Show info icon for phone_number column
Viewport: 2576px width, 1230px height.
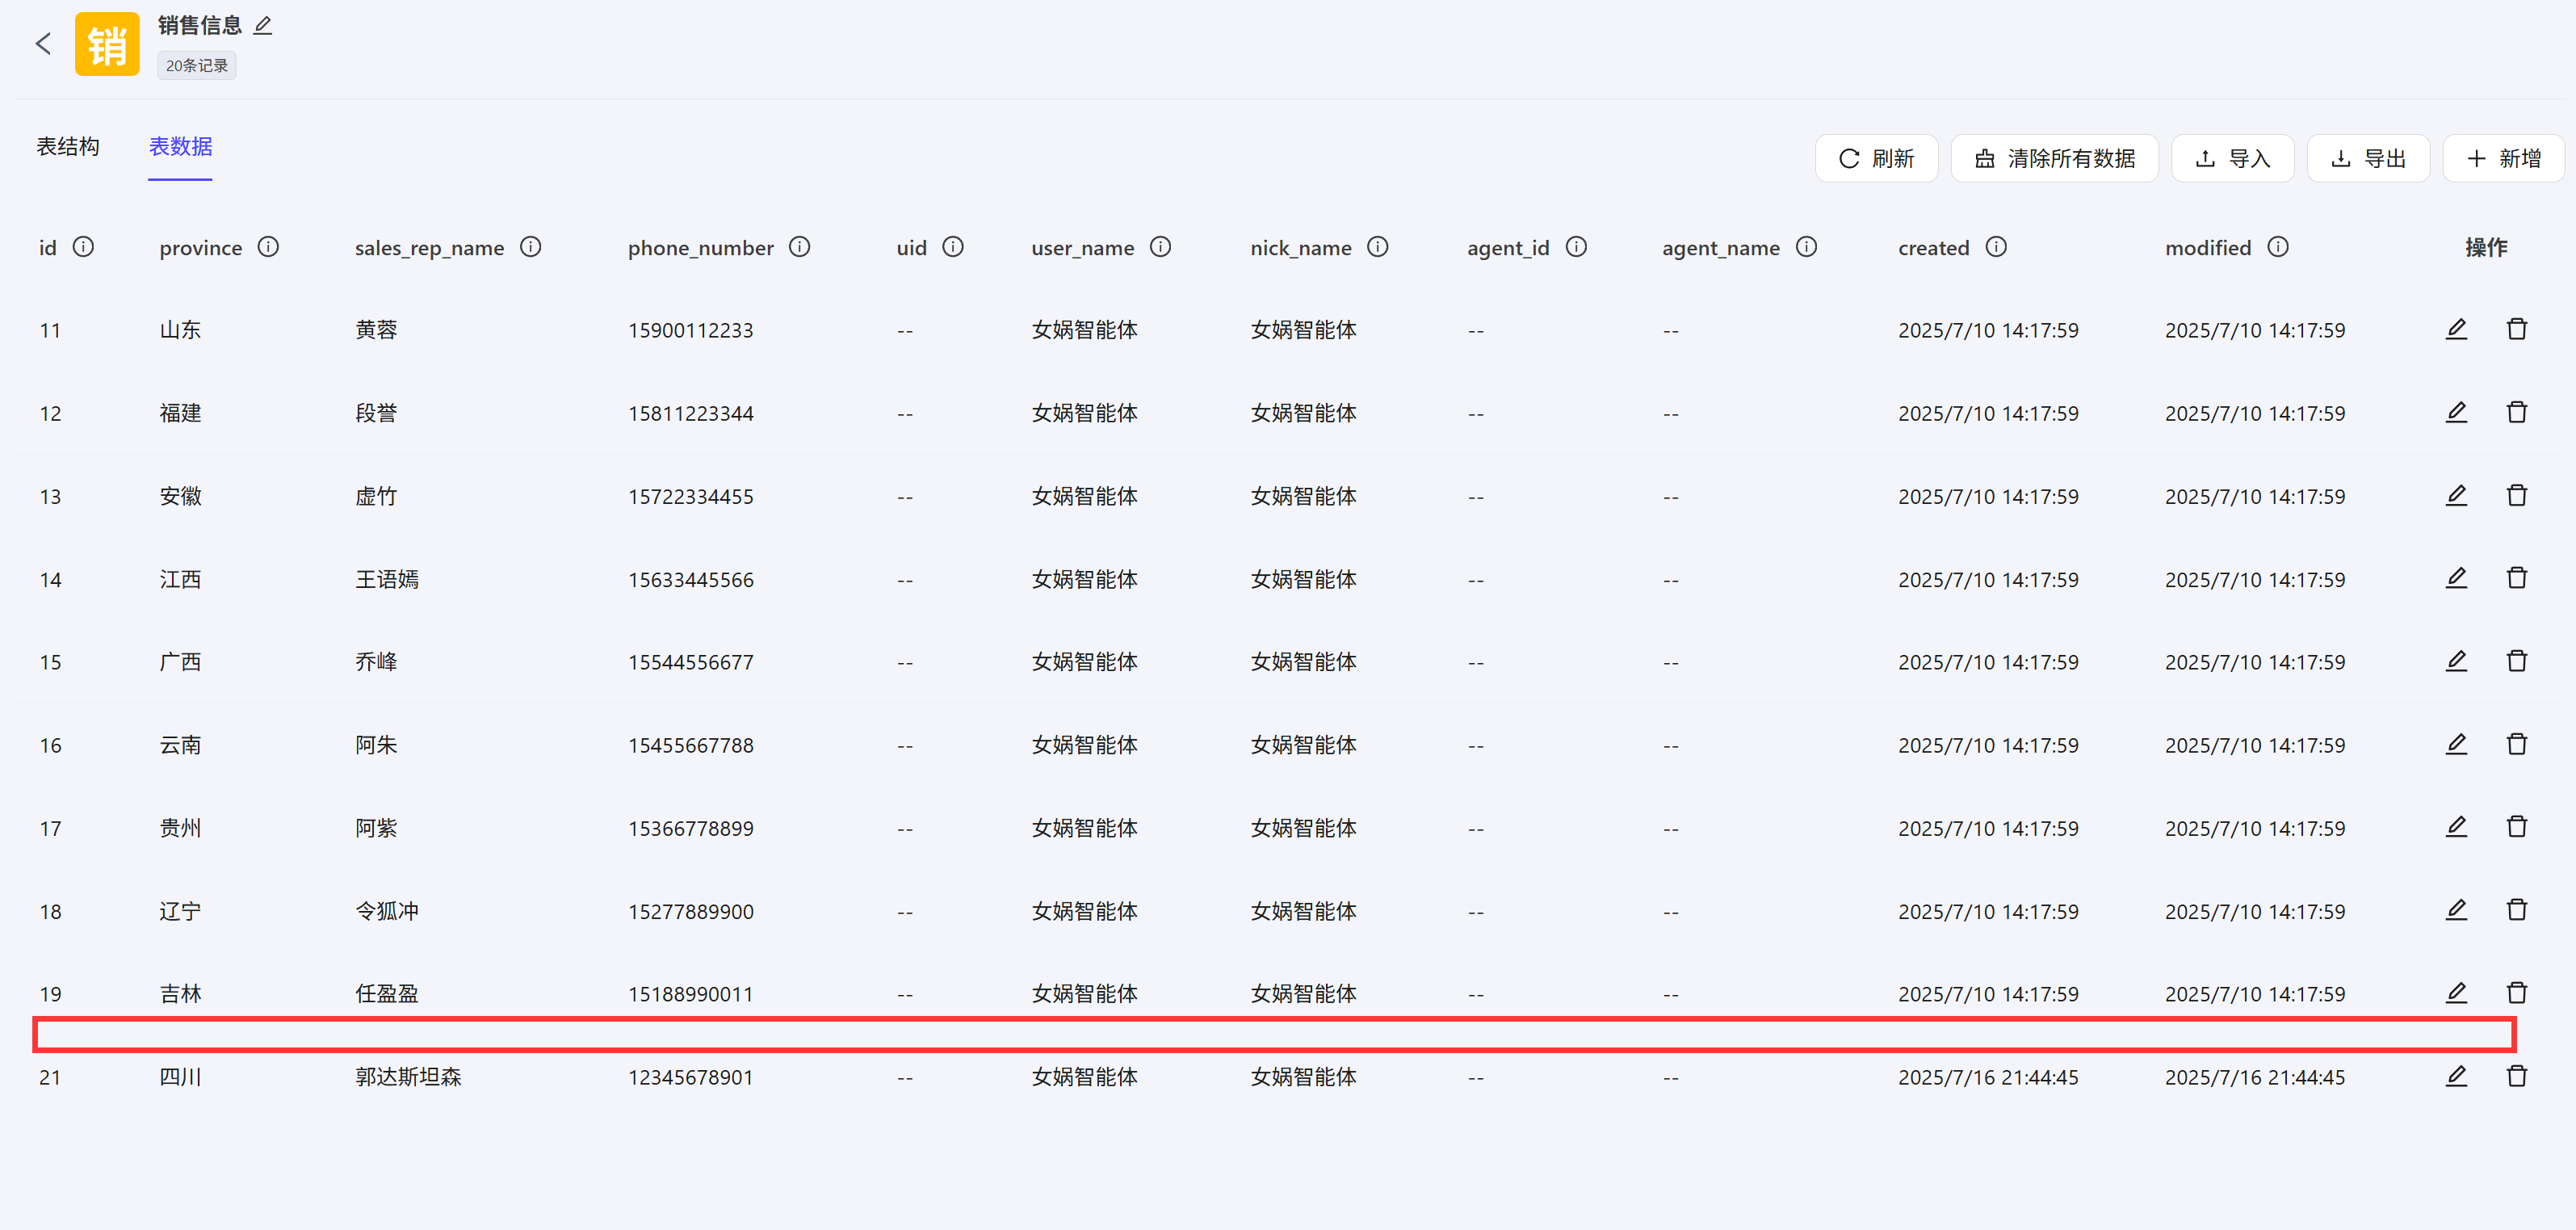tap(799, 247)
